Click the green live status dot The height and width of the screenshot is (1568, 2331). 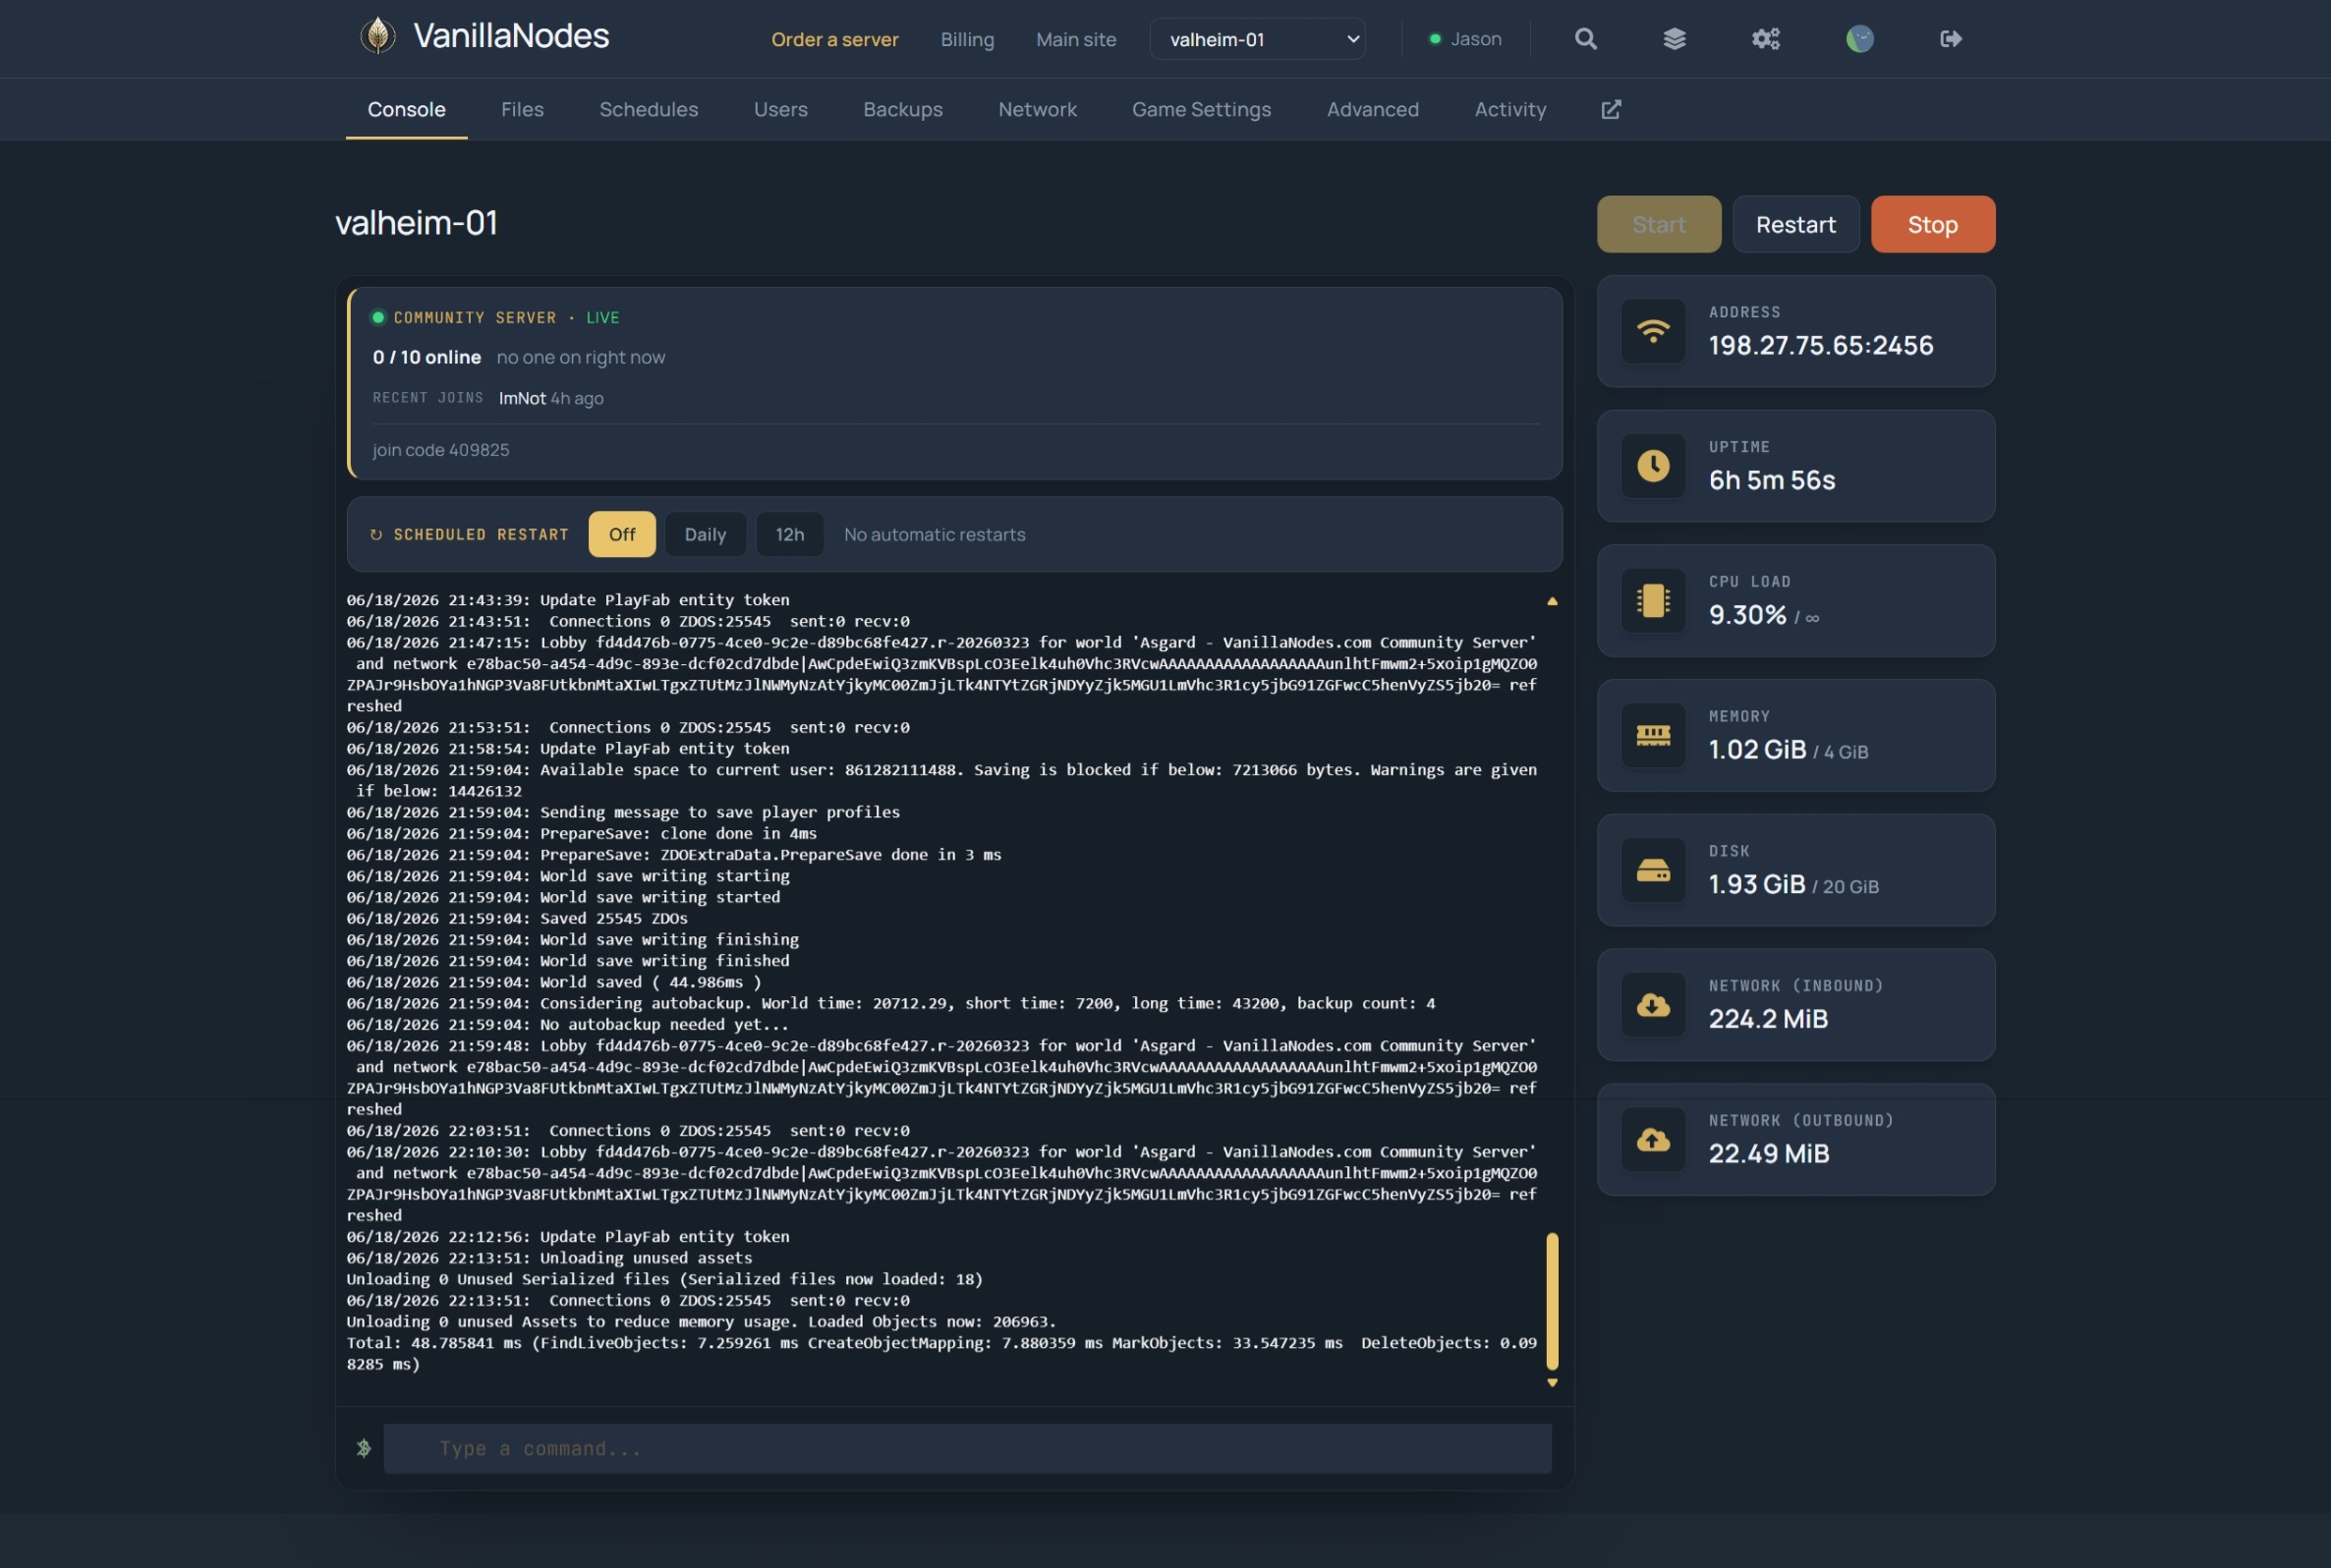[378, 317]
